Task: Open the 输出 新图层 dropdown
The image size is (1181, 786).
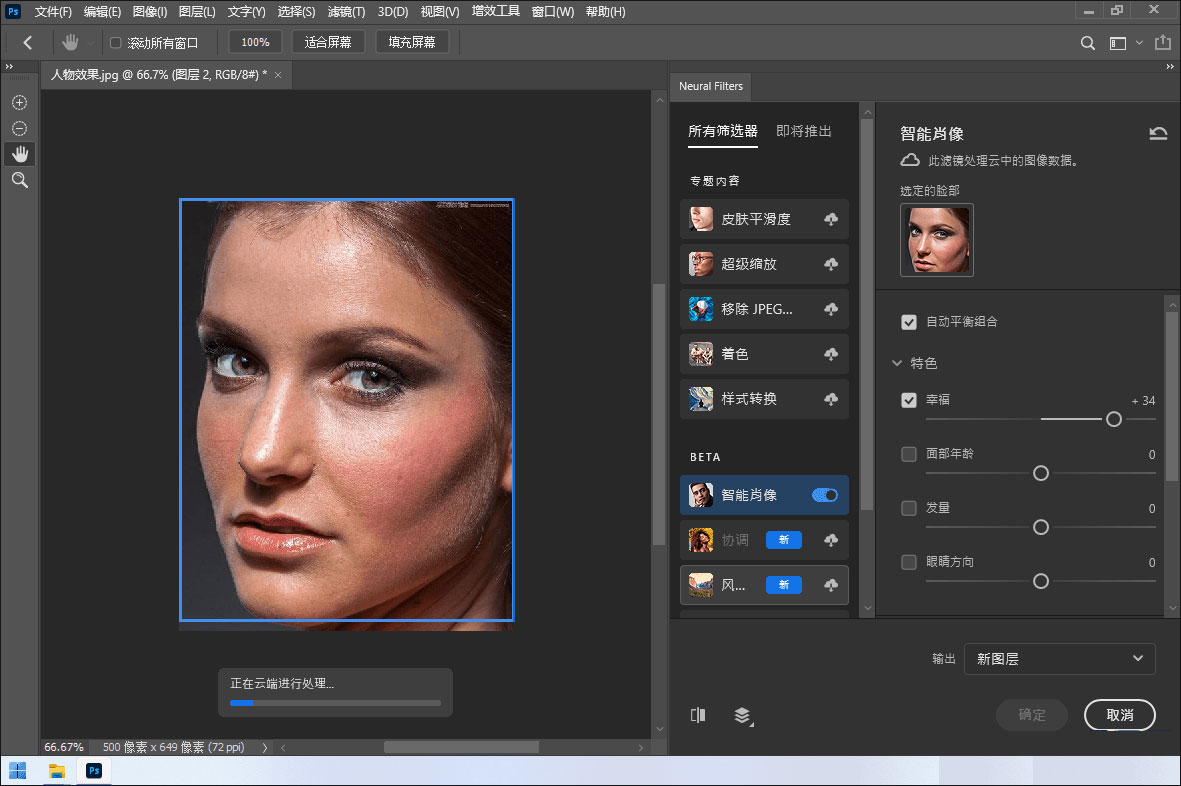Action: click(x=1059, y=659)
